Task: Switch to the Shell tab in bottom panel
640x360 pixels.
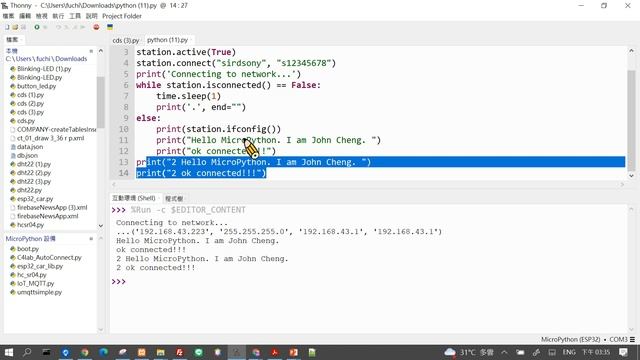Action: [x=134, y=198]
